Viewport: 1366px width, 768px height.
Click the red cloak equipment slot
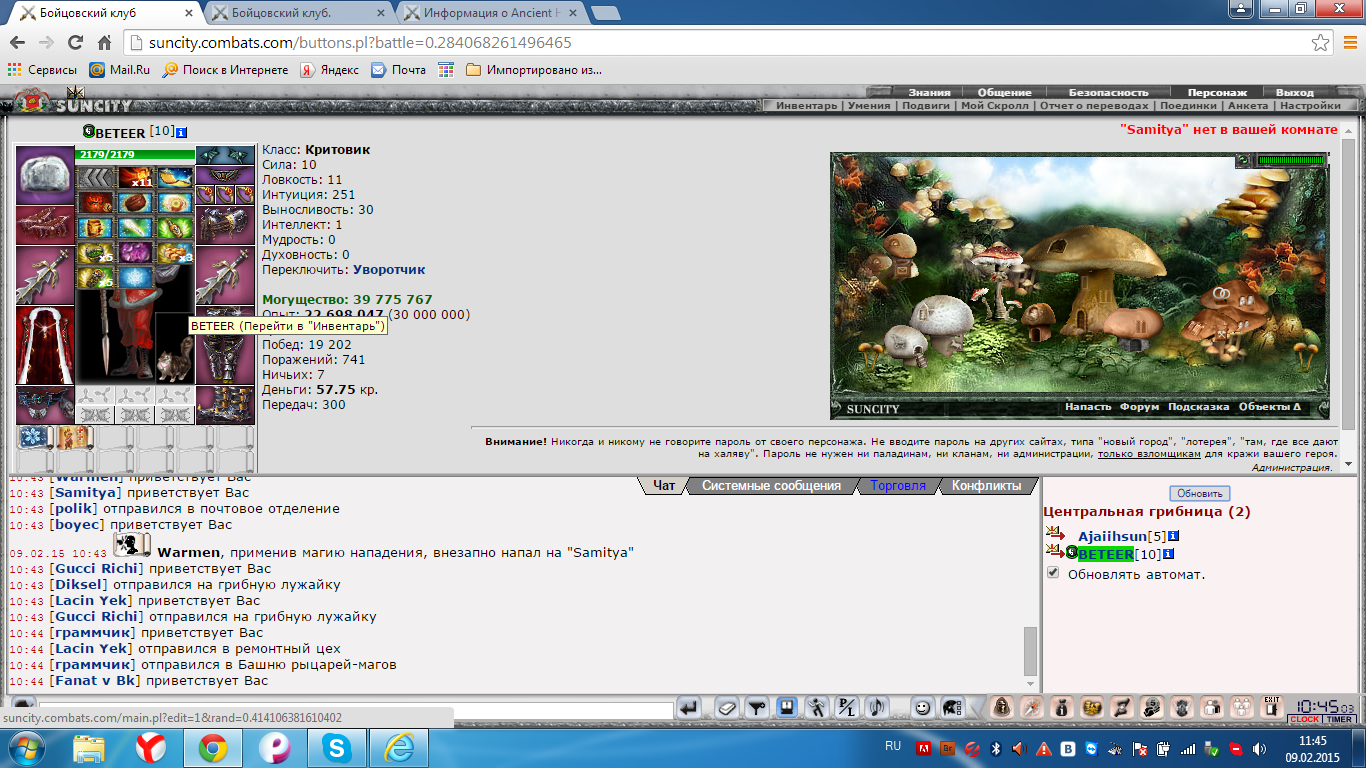click(45, 345)
